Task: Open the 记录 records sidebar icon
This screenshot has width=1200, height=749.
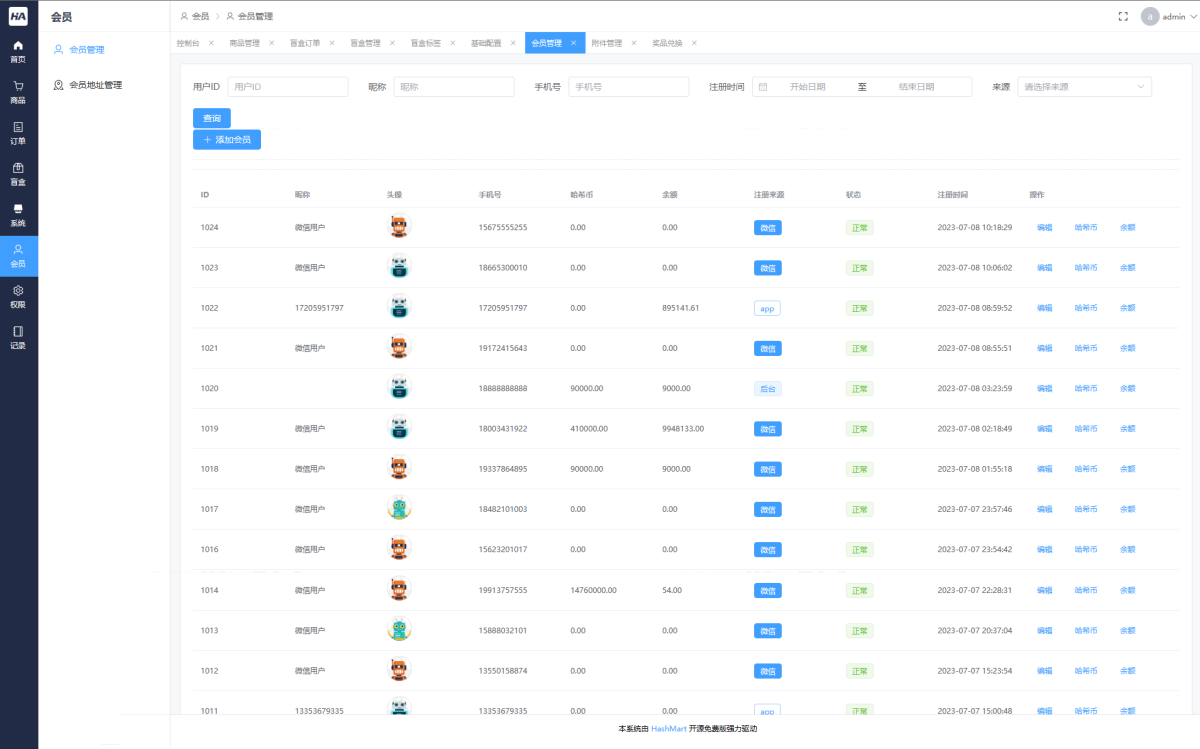Action: pyautogui.click(x=18, y=338)
